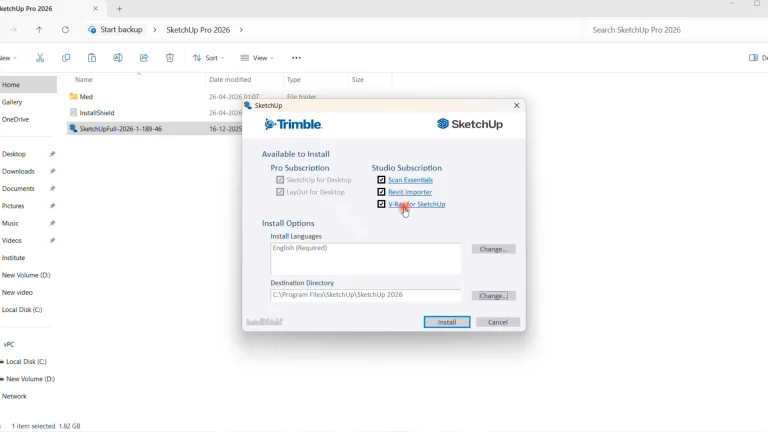
Task: Open Gallery in navigation pane
Action: click(12, 102)
